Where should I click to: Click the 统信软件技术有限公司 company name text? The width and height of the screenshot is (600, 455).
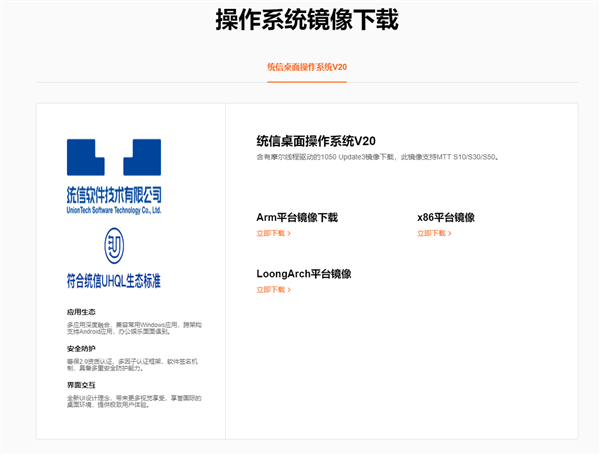point(114,195)
